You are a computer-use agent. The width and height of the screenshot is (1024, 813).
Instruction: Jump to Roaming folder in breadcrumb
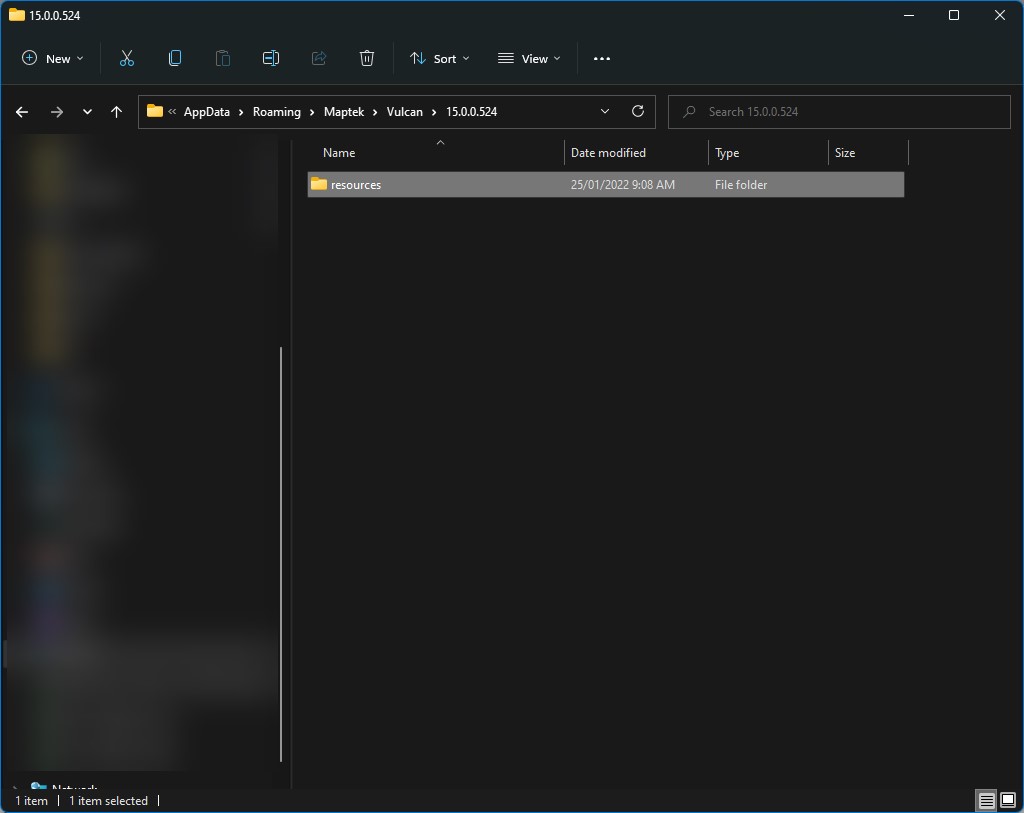pyautogui.click(x=276, y=112)
